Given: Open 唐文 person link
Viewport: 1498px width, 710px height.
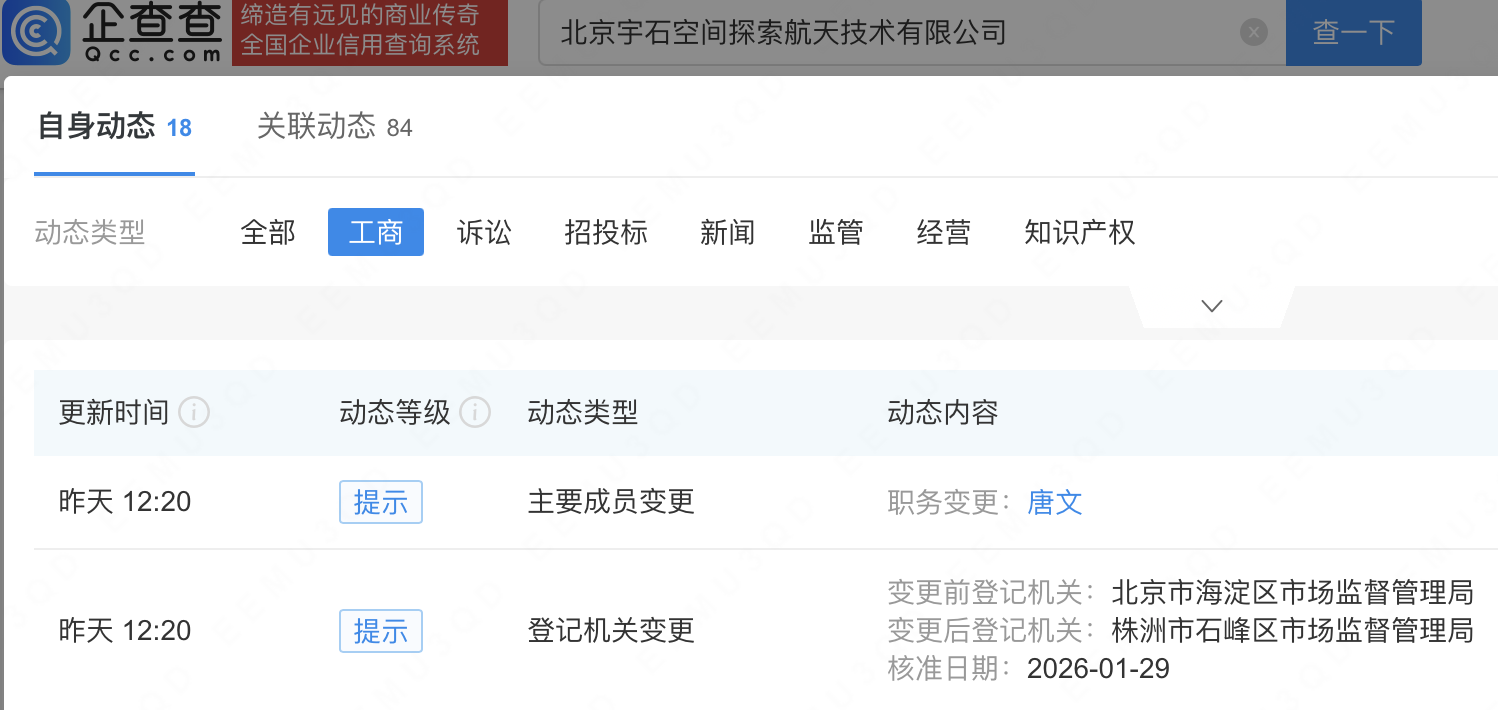Looking at the screenshot, I should pyautogui.click(x=1055, y=502).
